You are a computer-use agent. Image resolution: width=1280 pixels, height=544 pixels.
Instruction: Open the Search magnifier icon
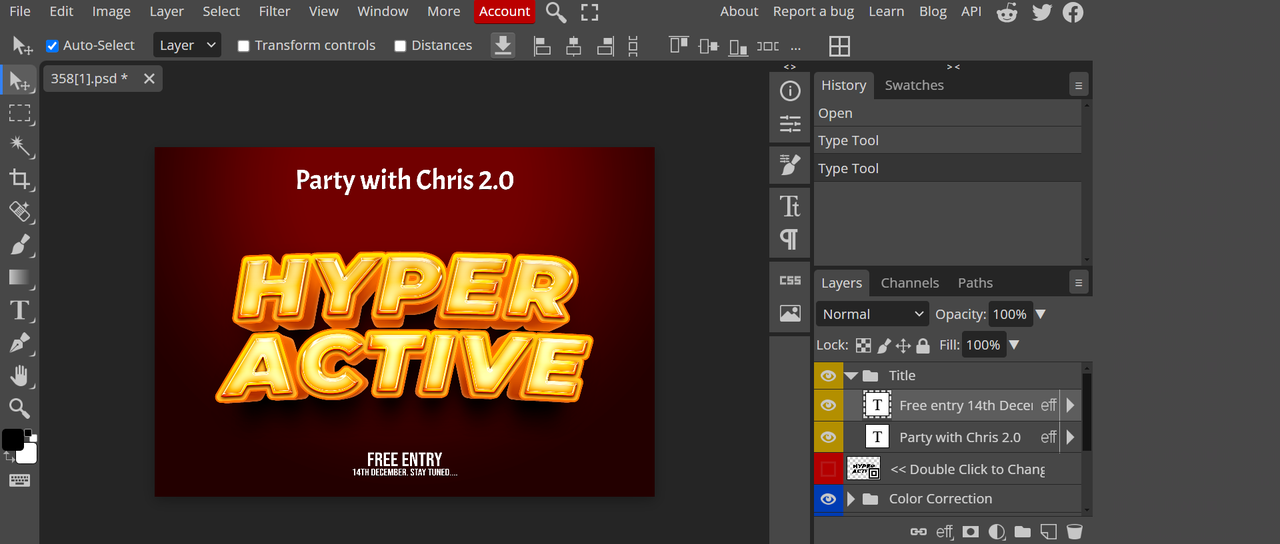pos(556,12)
